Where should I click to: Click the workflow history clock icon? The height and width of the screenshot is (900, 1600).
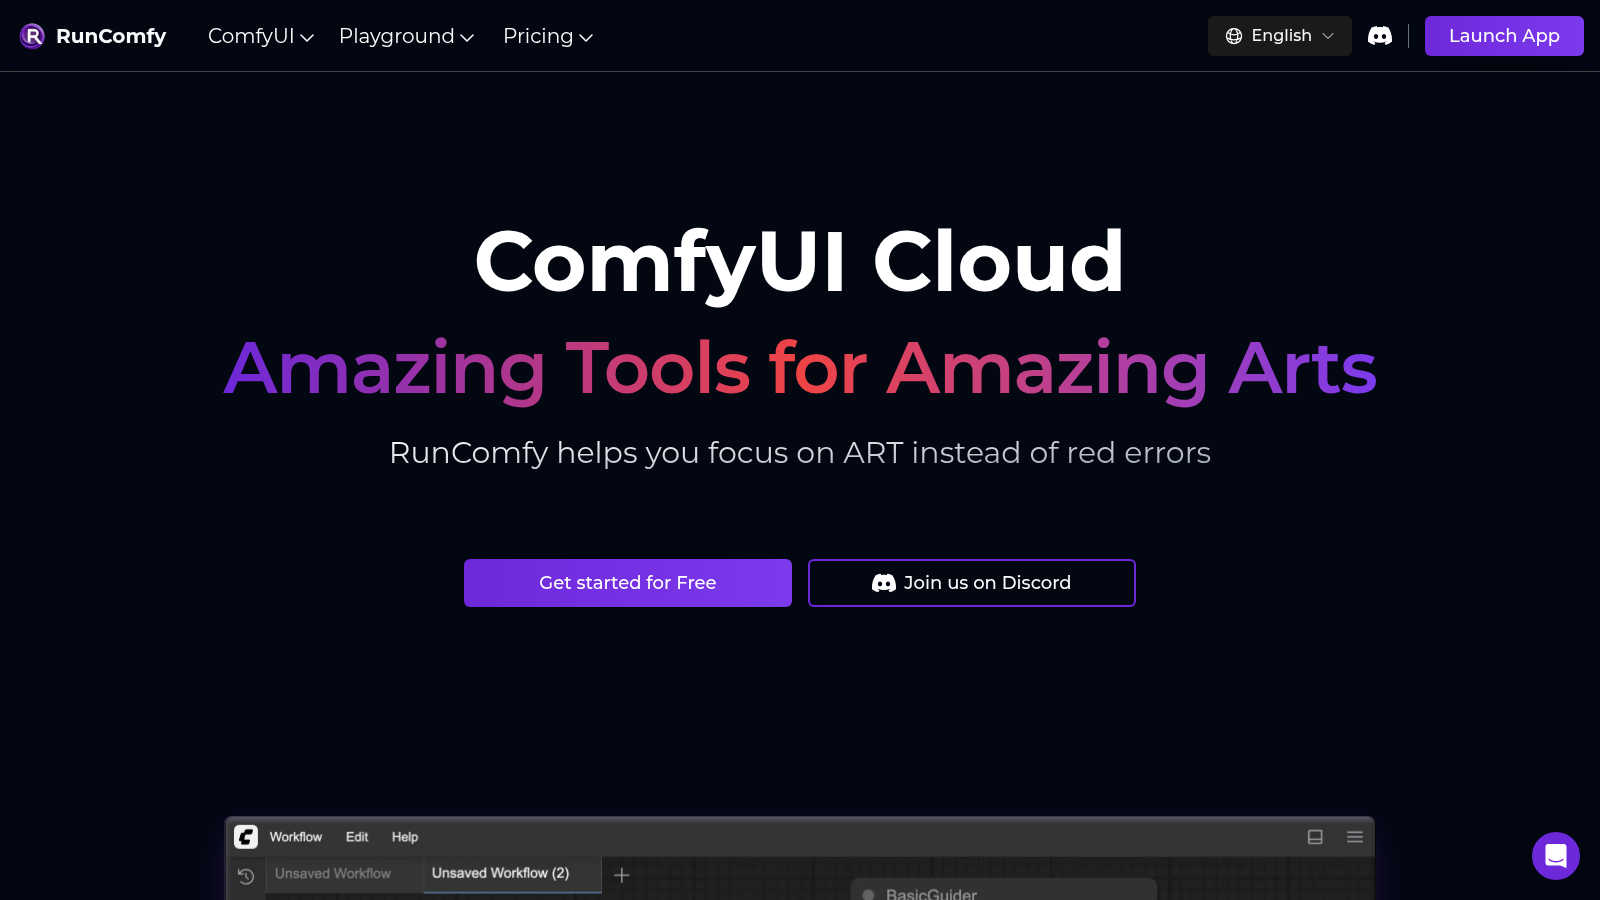pyautogui.click(x=246, y=876)
